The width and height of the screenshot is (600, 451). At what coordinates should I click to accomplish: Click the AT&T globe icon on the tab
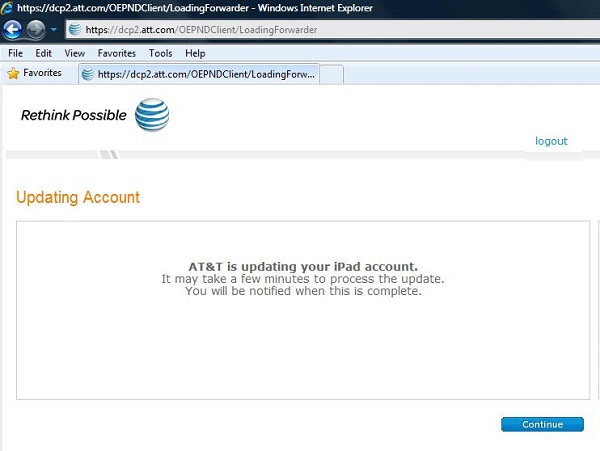point(88,74)
